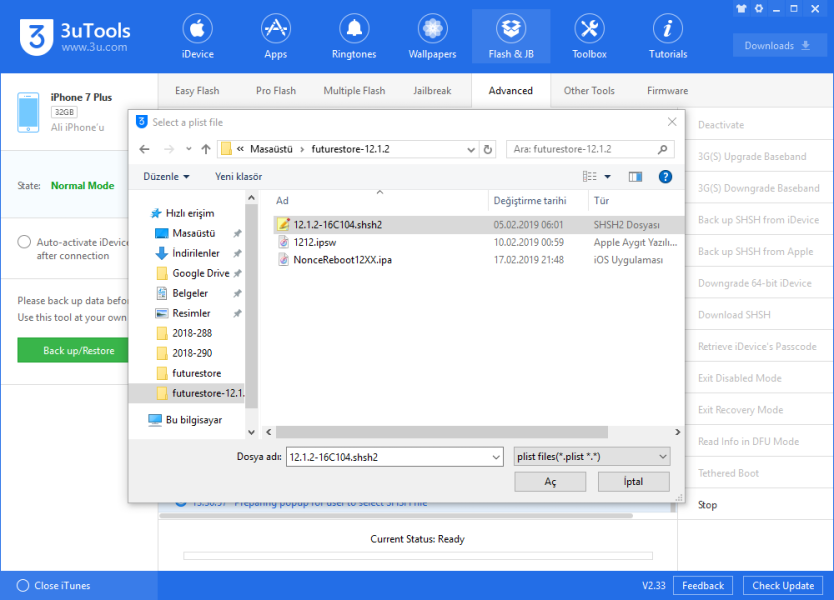This screenshot has width=834, height=600.
Task: Switch to the Firmware tab
Action: [x=667, y=91]
